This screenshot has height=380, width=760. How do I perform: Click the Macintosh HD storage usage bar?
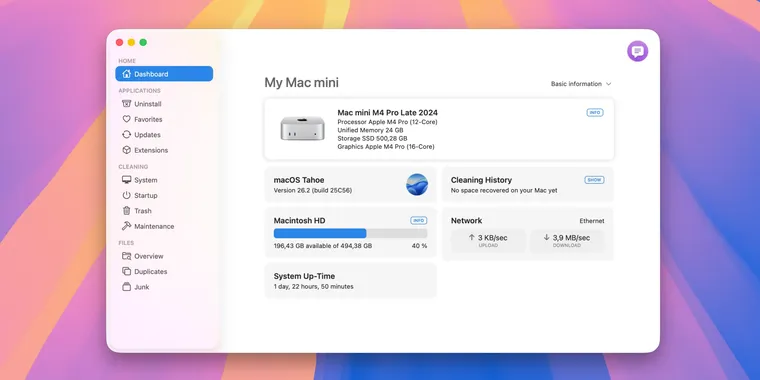[350, 233]
